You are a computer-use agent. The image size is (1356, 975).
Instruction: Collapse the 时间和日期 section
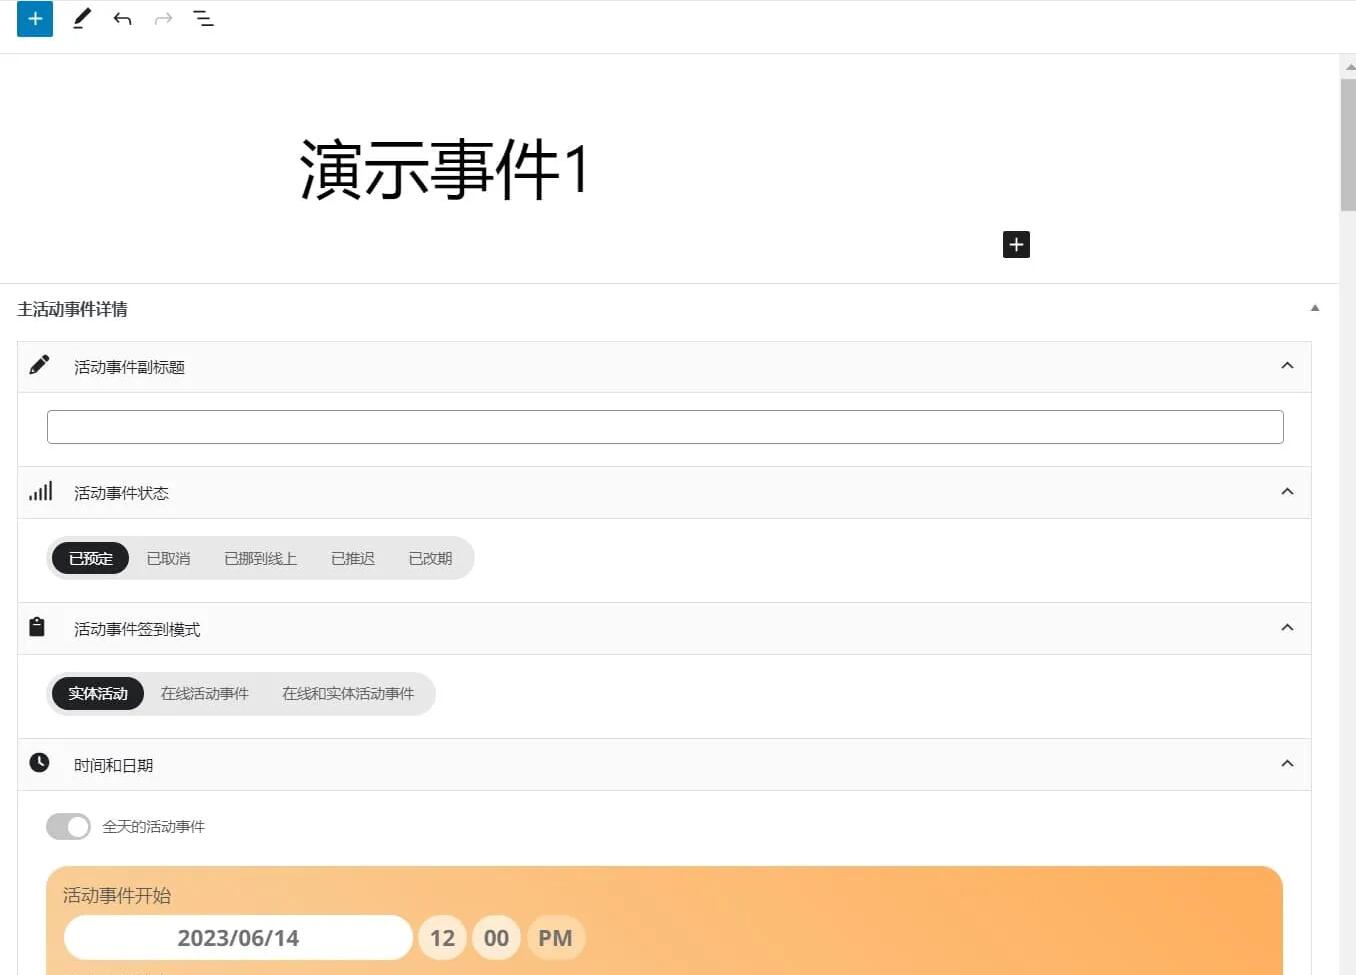(x=1287, y=764)
